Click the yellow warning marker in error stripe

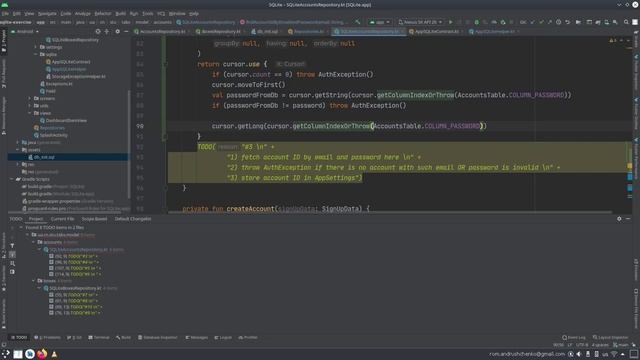click(629, 166)
